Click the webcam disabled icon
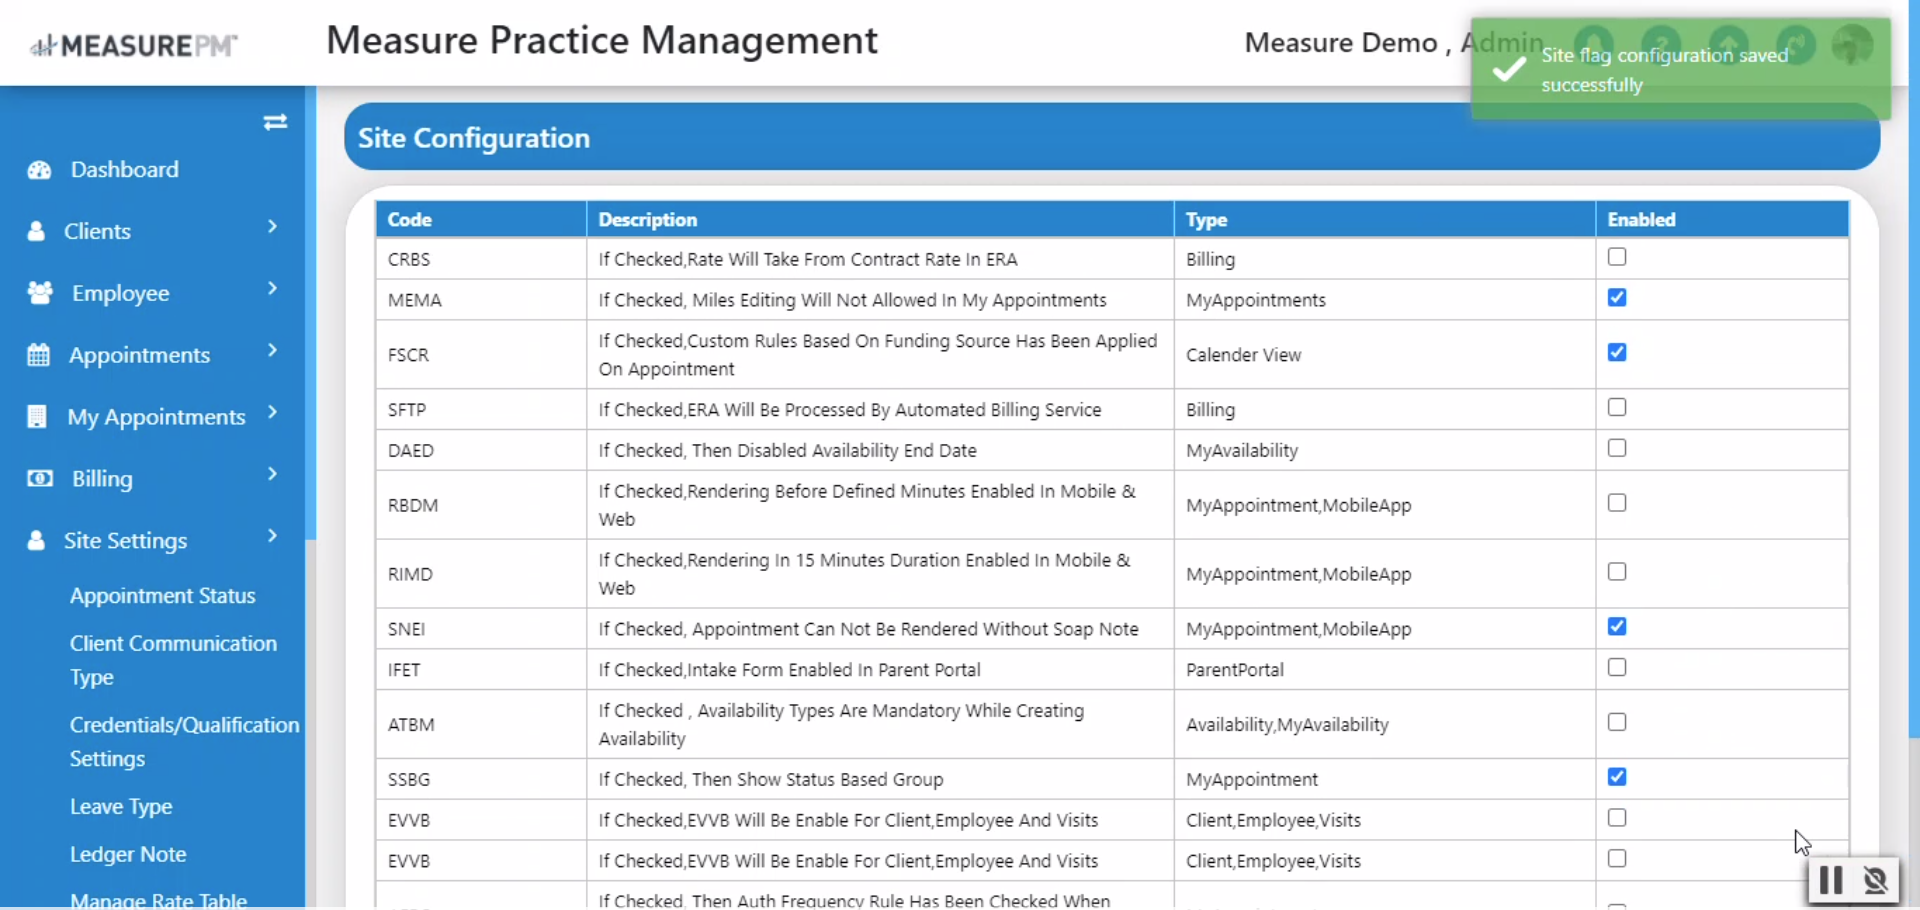The width and height of the screenshot is (1920, 910). [x=1875, y=880]
